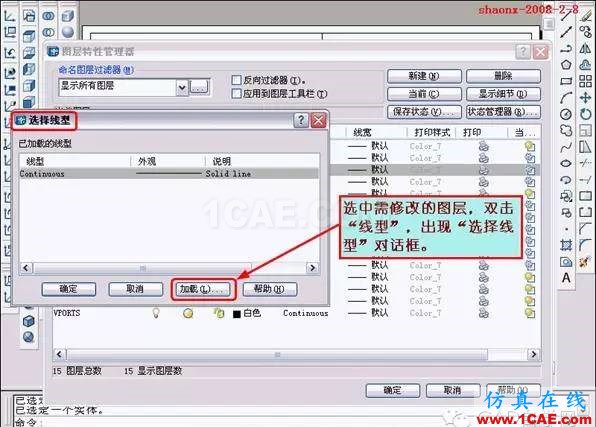Switch to Top view cube icon

[x=29, y=36]
